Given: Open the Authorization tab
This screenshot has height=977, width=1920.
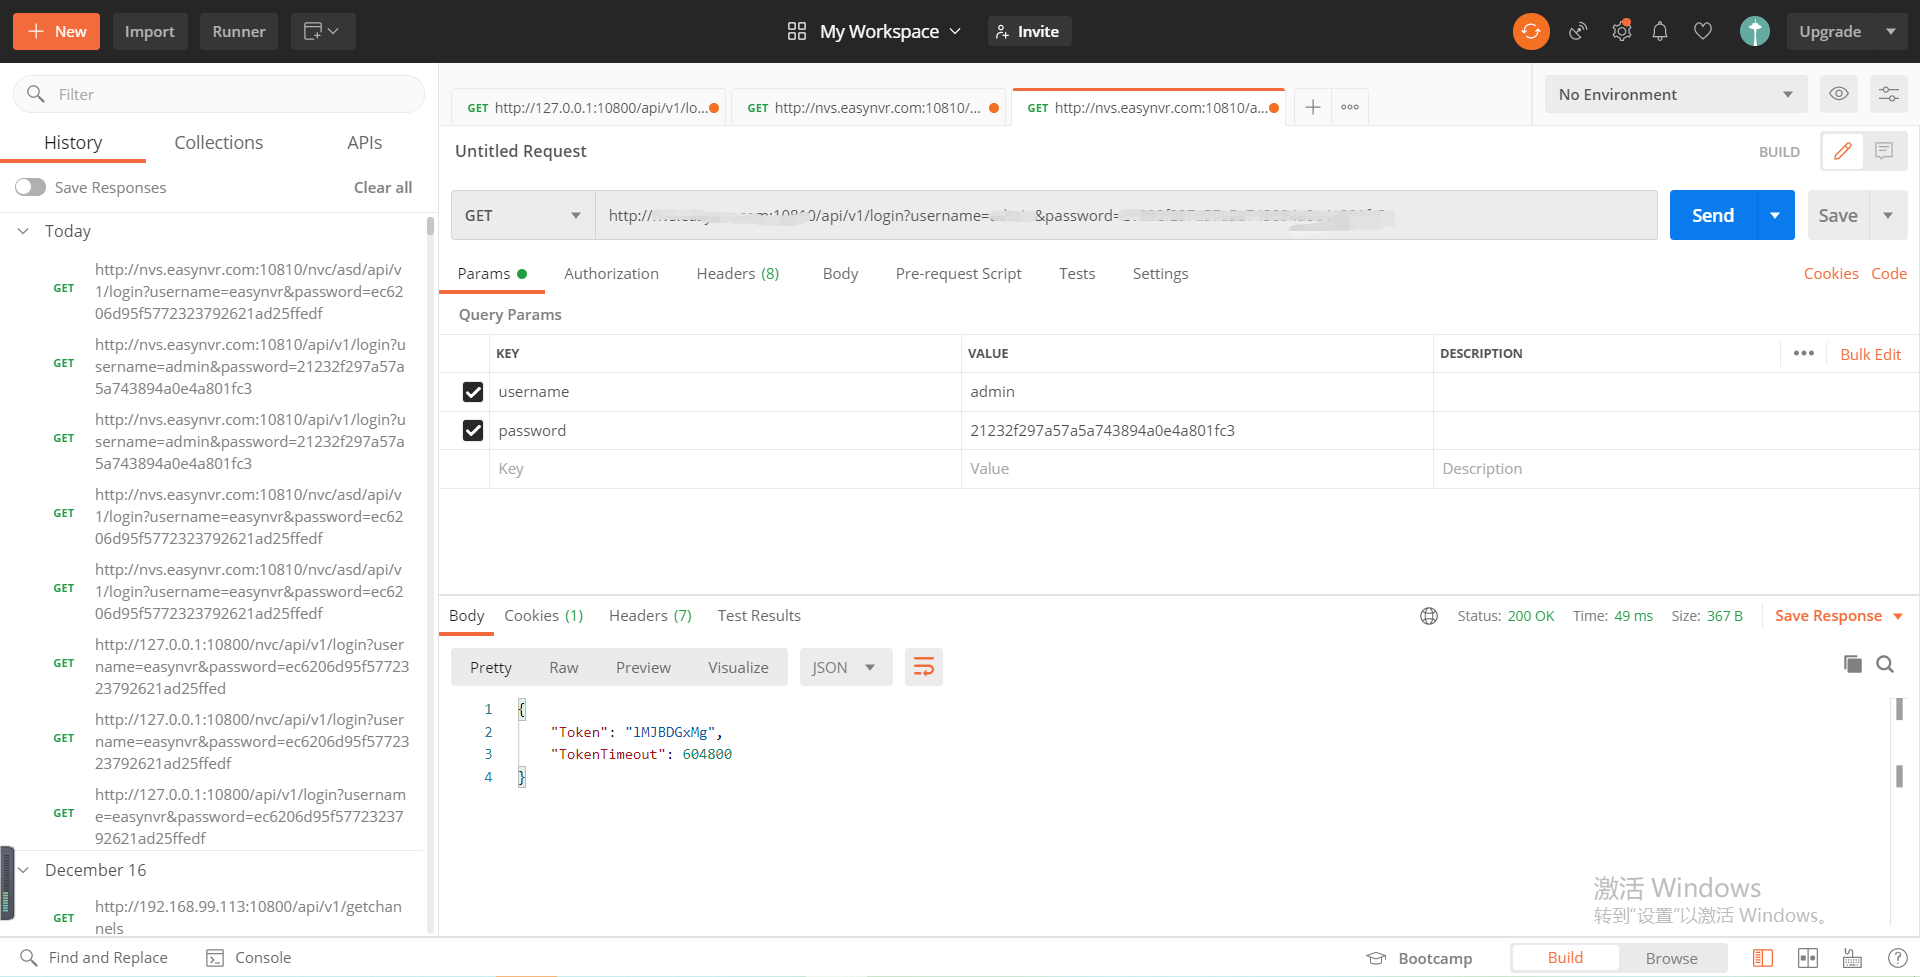Looking at the screenshot, I should coord(611,274).
